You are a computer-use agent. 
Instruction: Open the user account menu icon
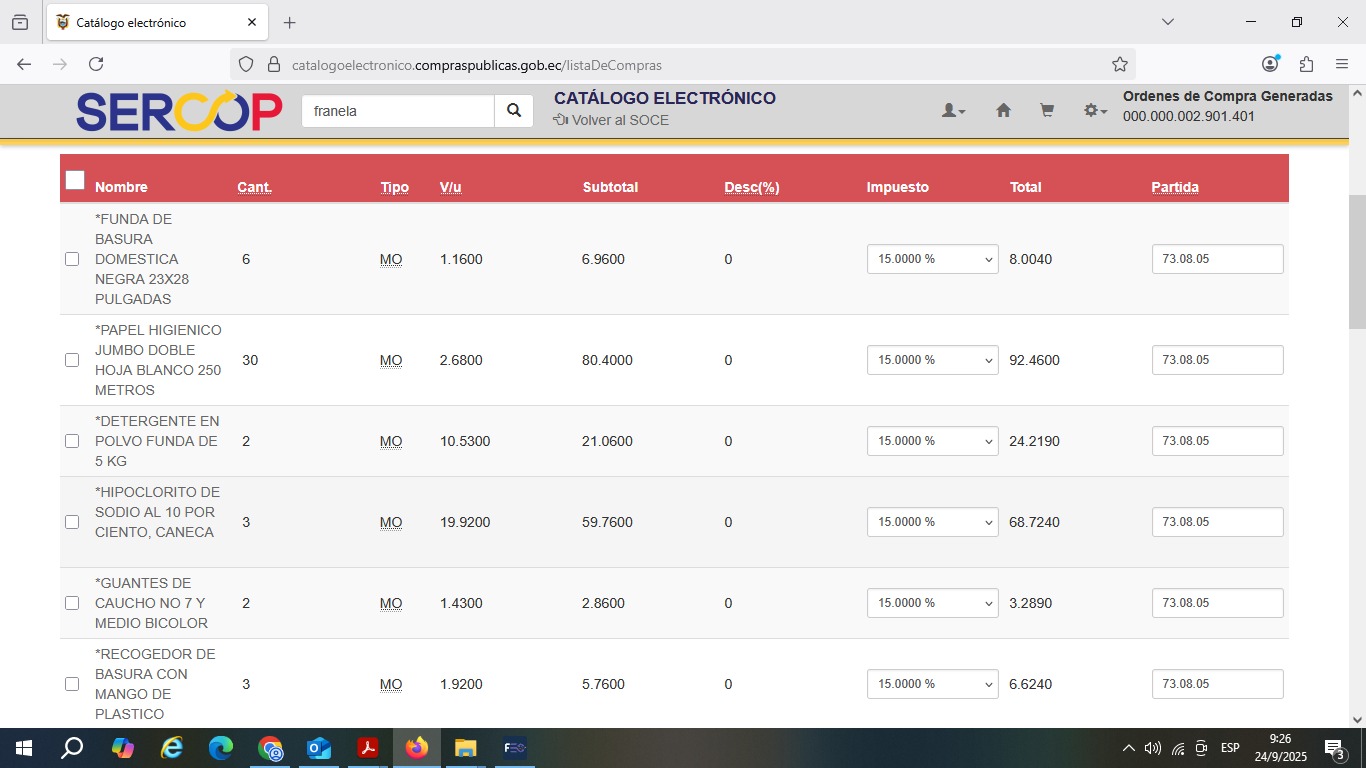pos(952,111)
